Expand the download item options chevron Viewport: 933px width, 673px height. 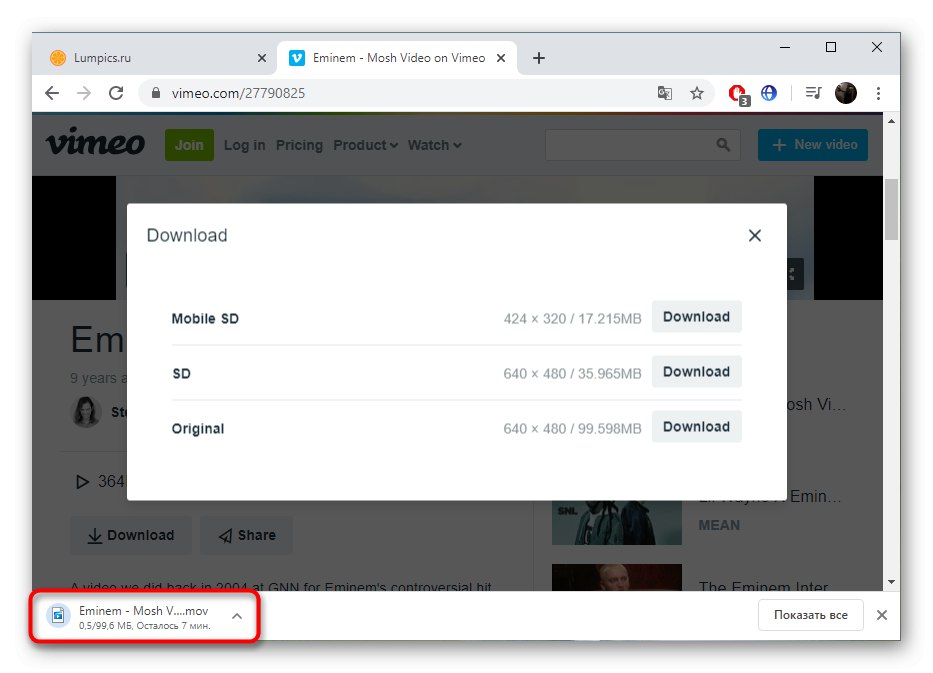click(x=237, y=616)
